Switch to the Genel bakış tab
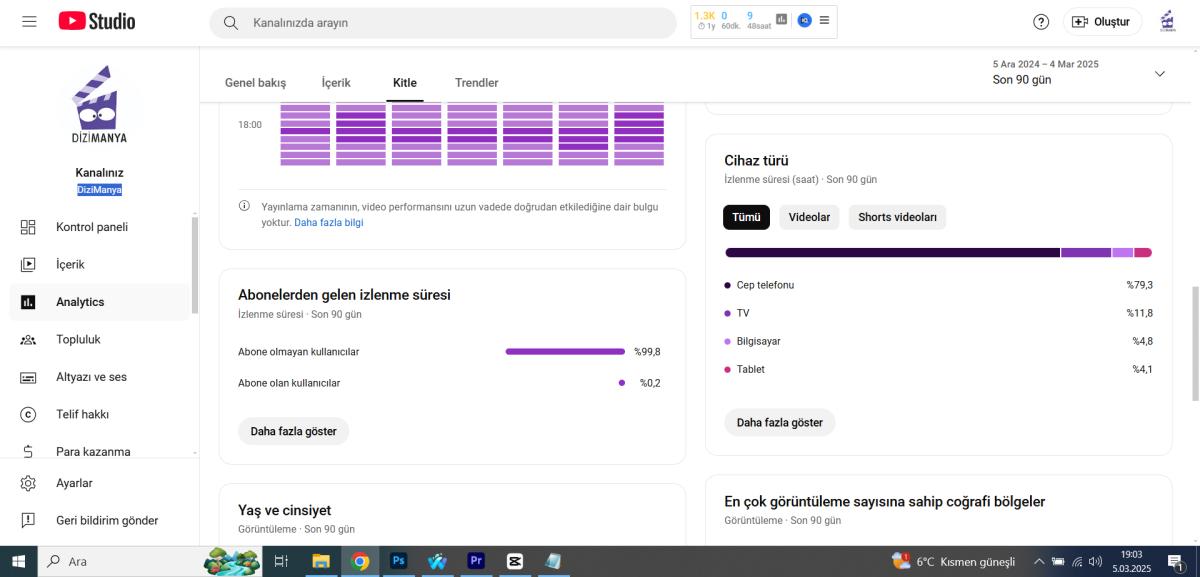Image resolution: width=1200 pixels, height=577 pixels. [255, 83]
